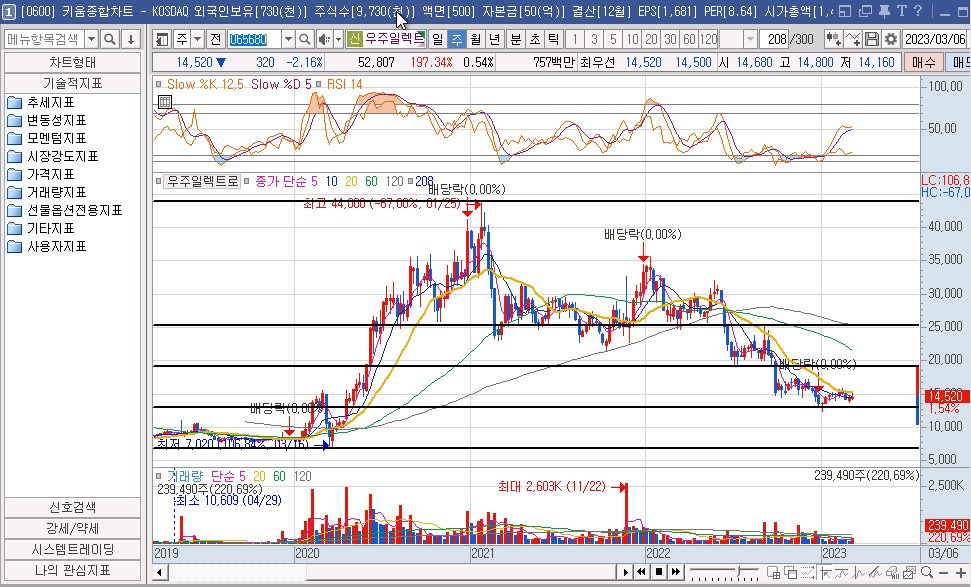
Task: Click the minus zoom-out icon
Action: coord(943,572)
